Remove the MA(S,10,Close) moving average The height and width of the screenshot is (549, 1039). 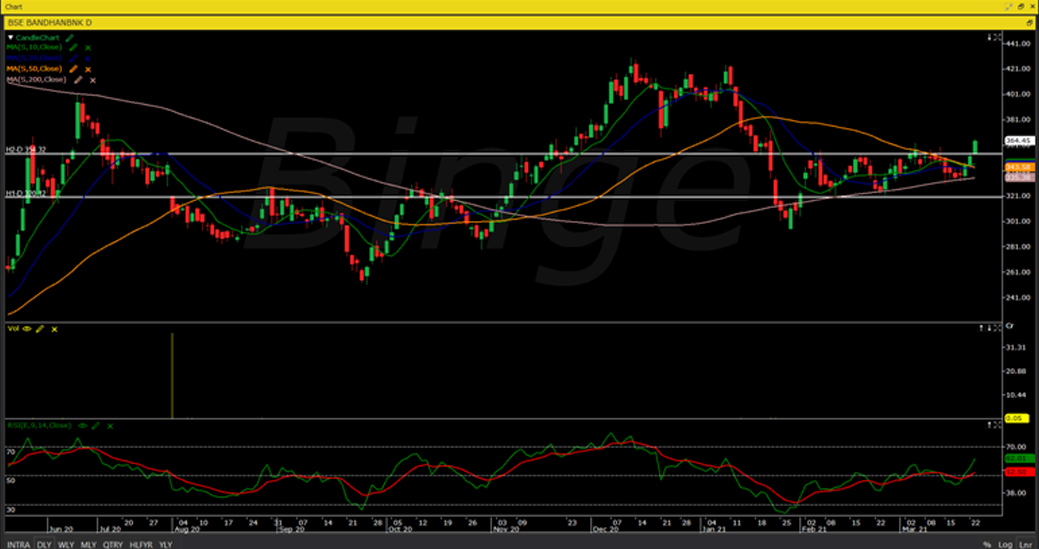[x=88, y=48]
